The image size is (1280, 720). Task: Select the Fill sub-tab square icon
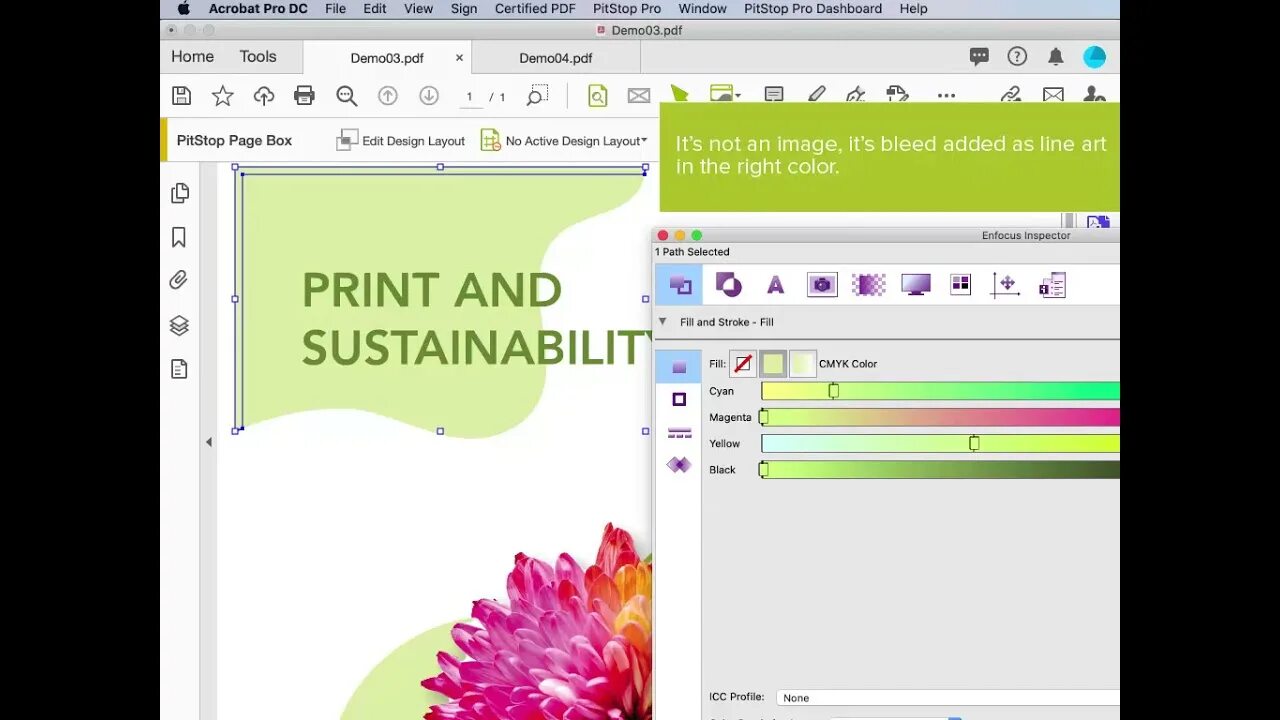click(679, 367)
